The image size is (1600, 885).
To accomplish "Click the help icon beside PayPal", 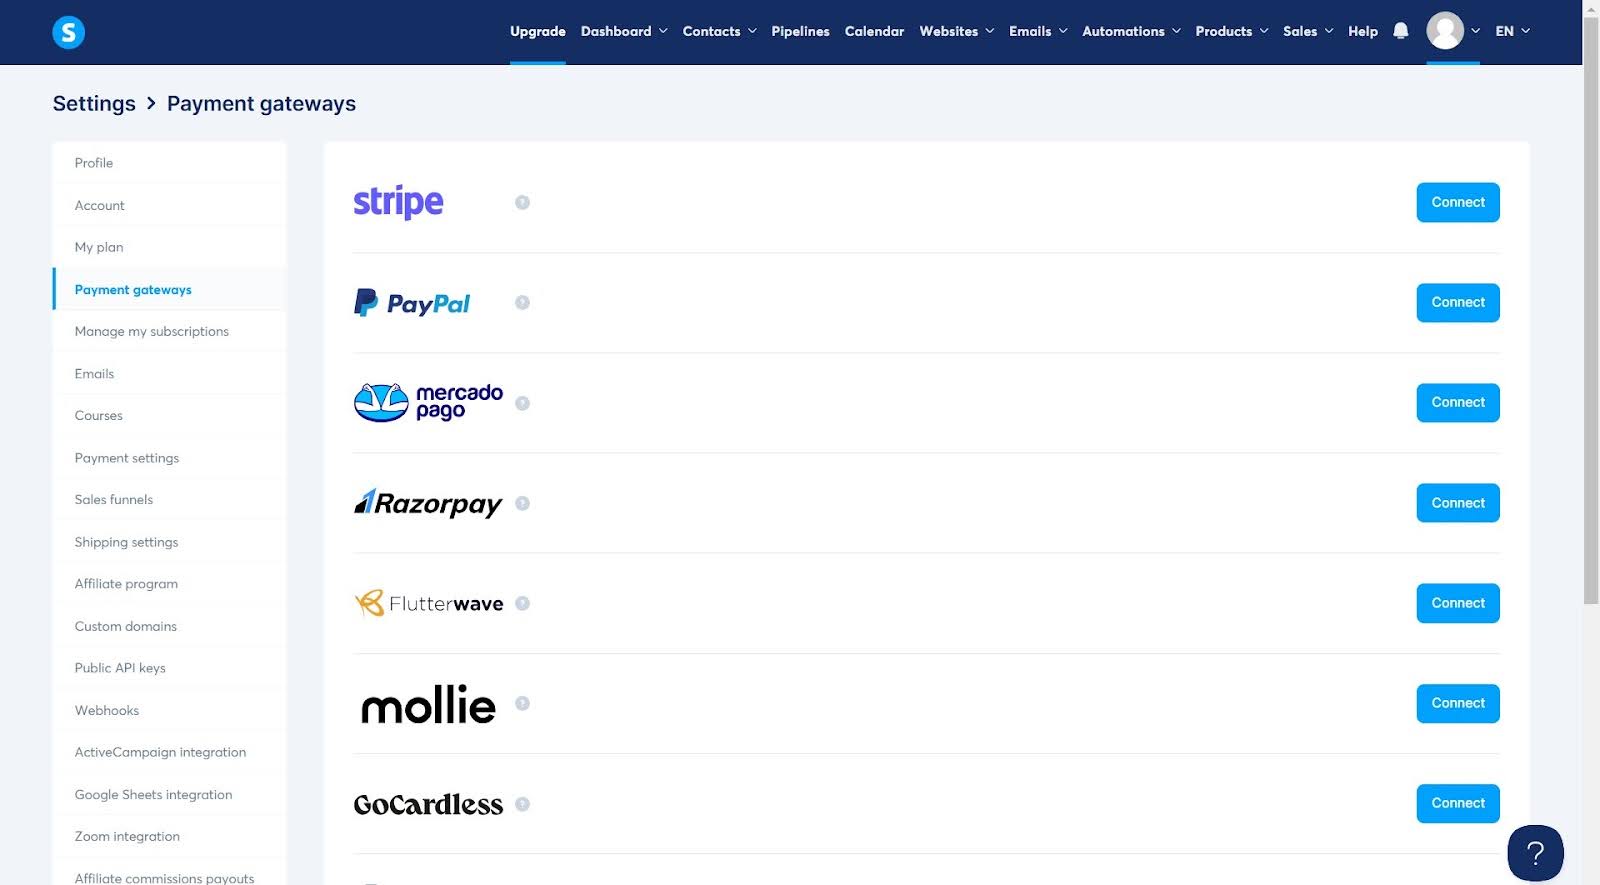I will [x=522, y=302].
